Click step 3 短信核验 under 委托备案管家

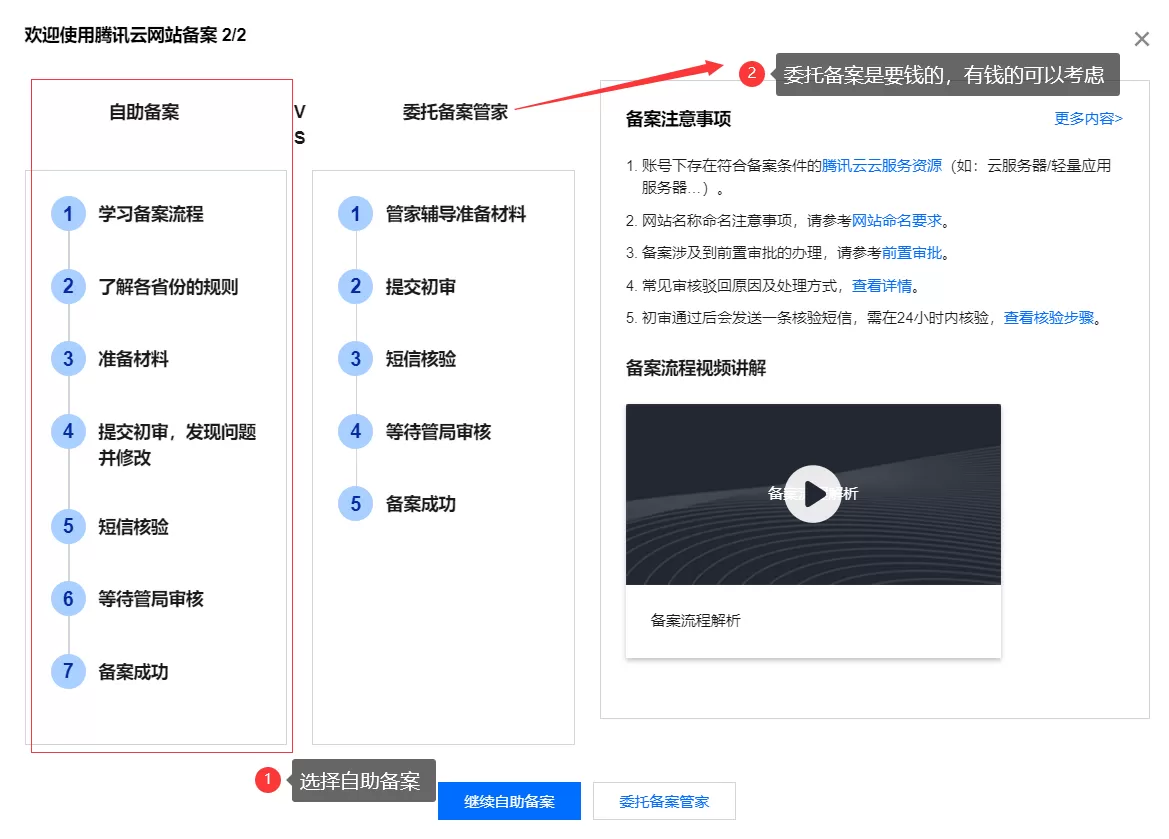pyautogui.click(x=354, y=359)
